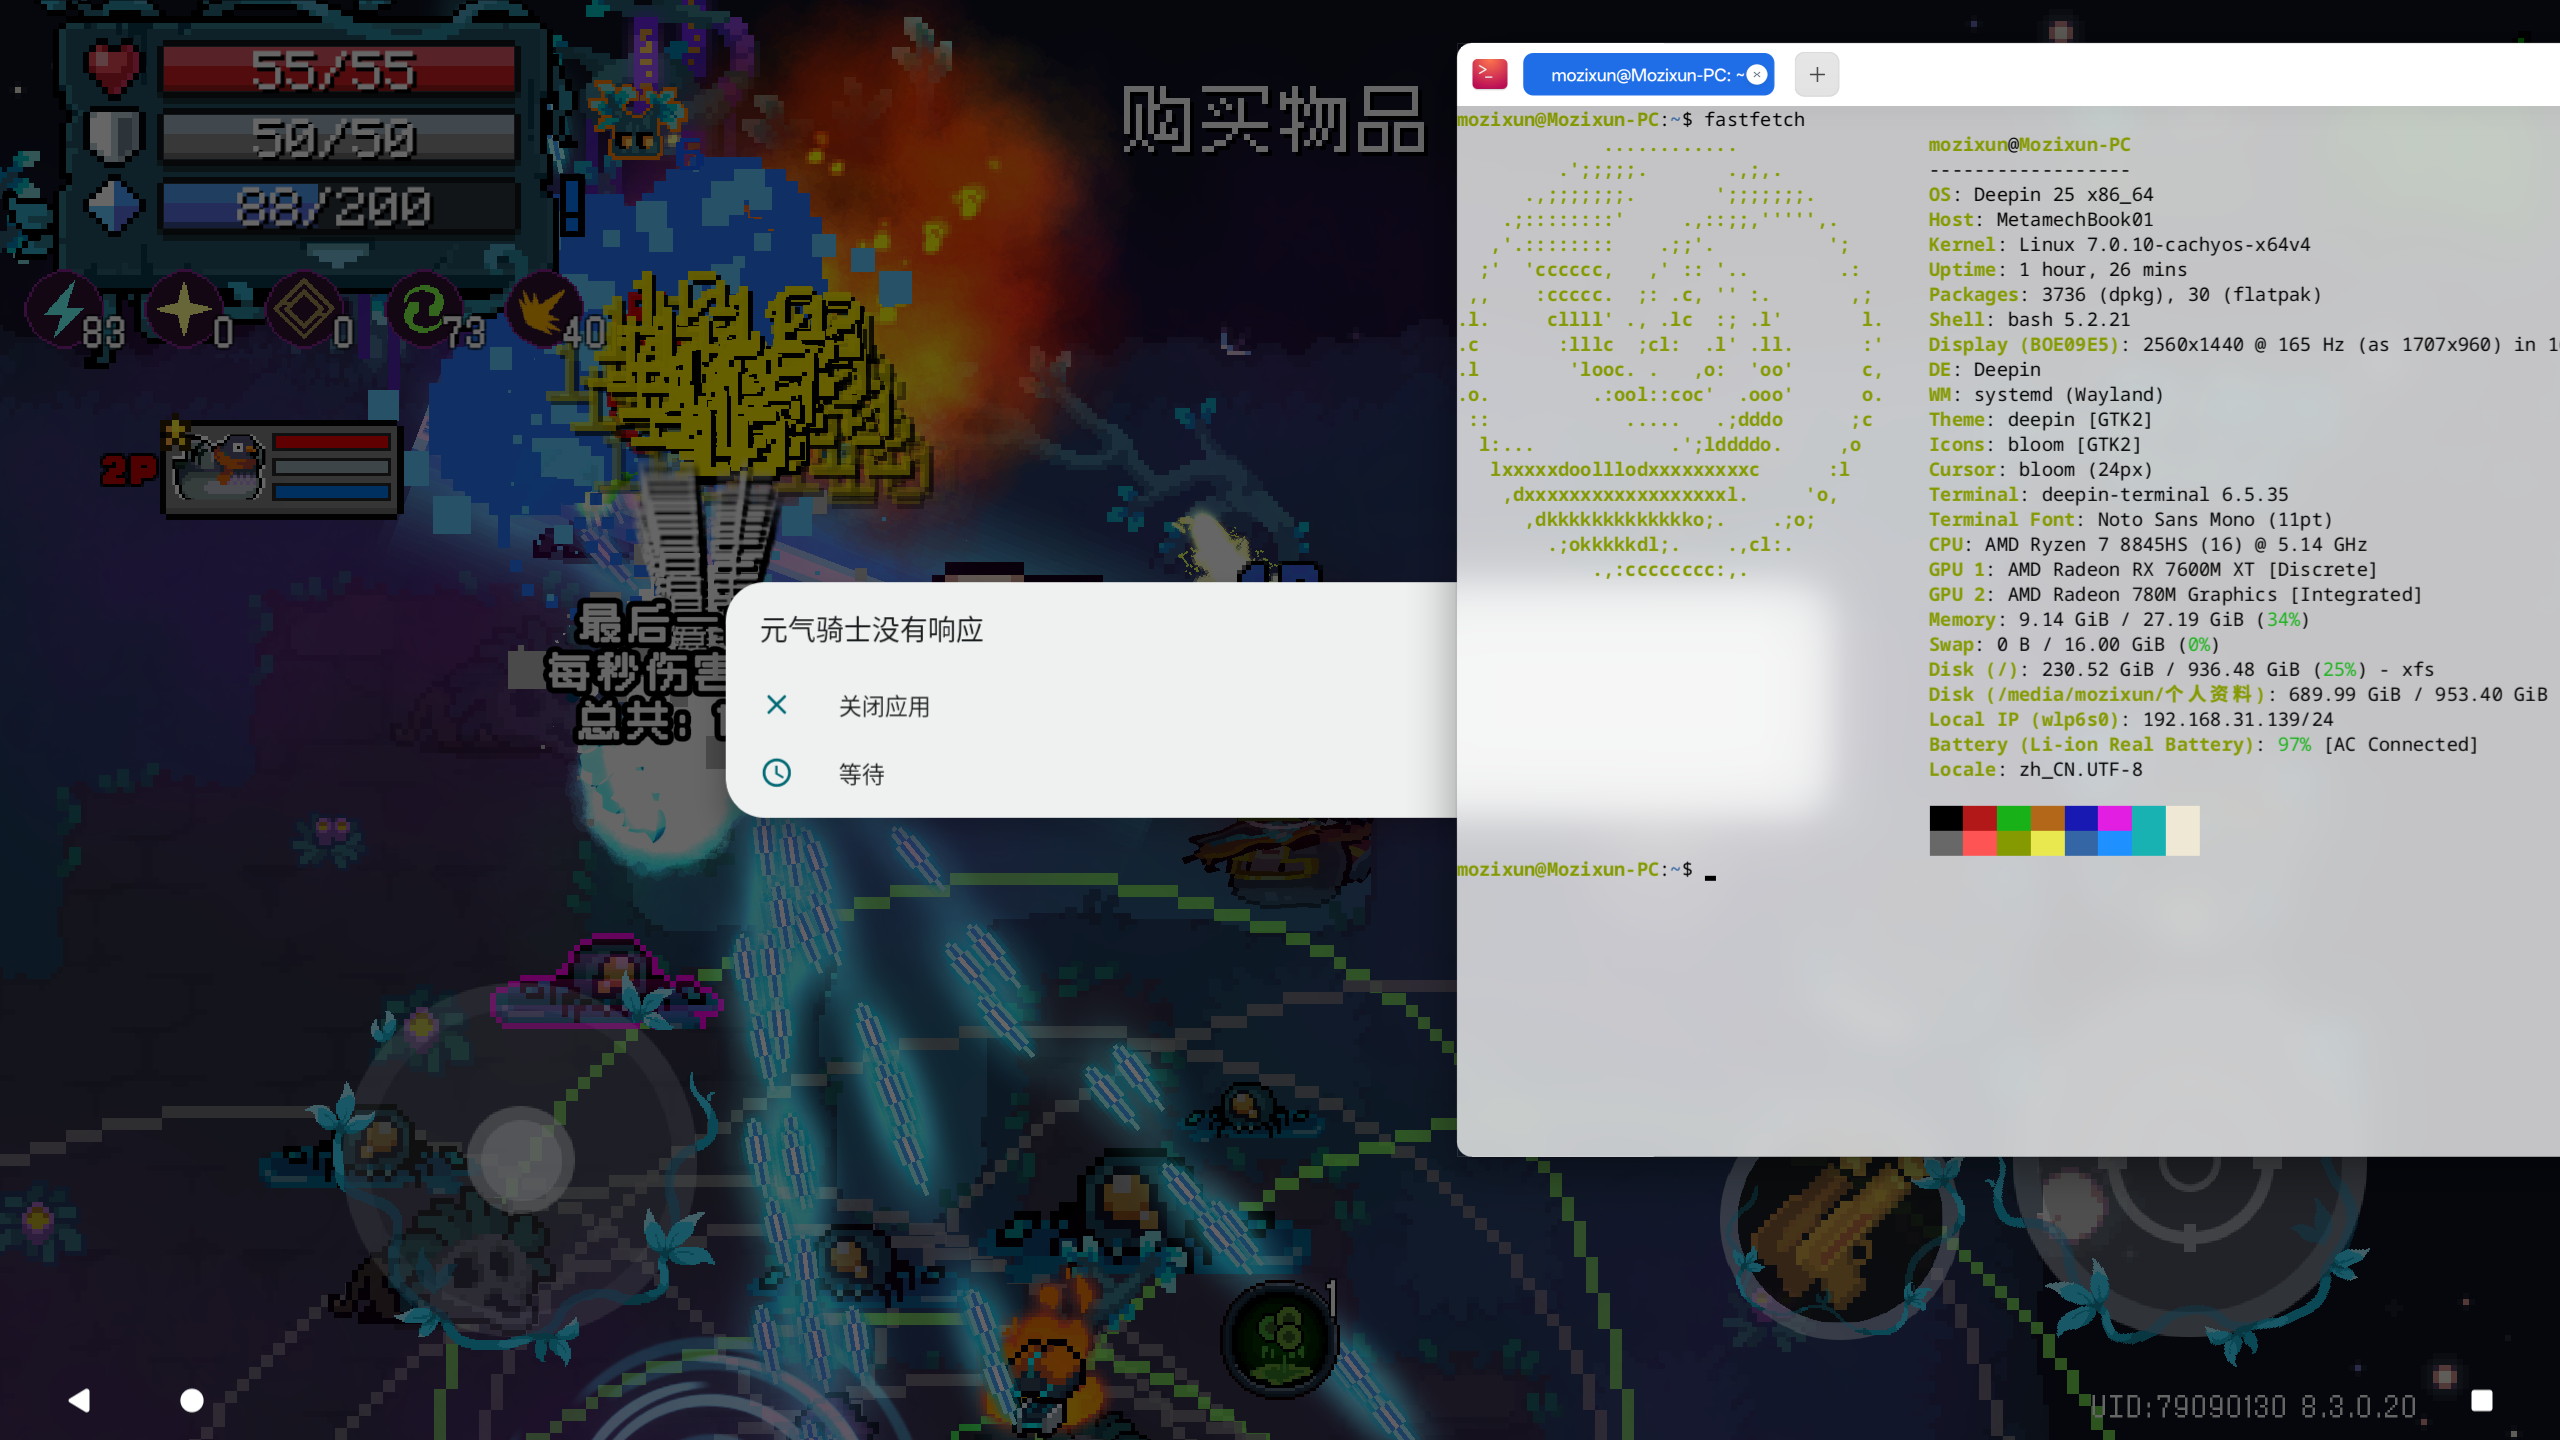2560x1440 pixels.
Task: Tap the Android home circle button
Action: pos(191,1400)
